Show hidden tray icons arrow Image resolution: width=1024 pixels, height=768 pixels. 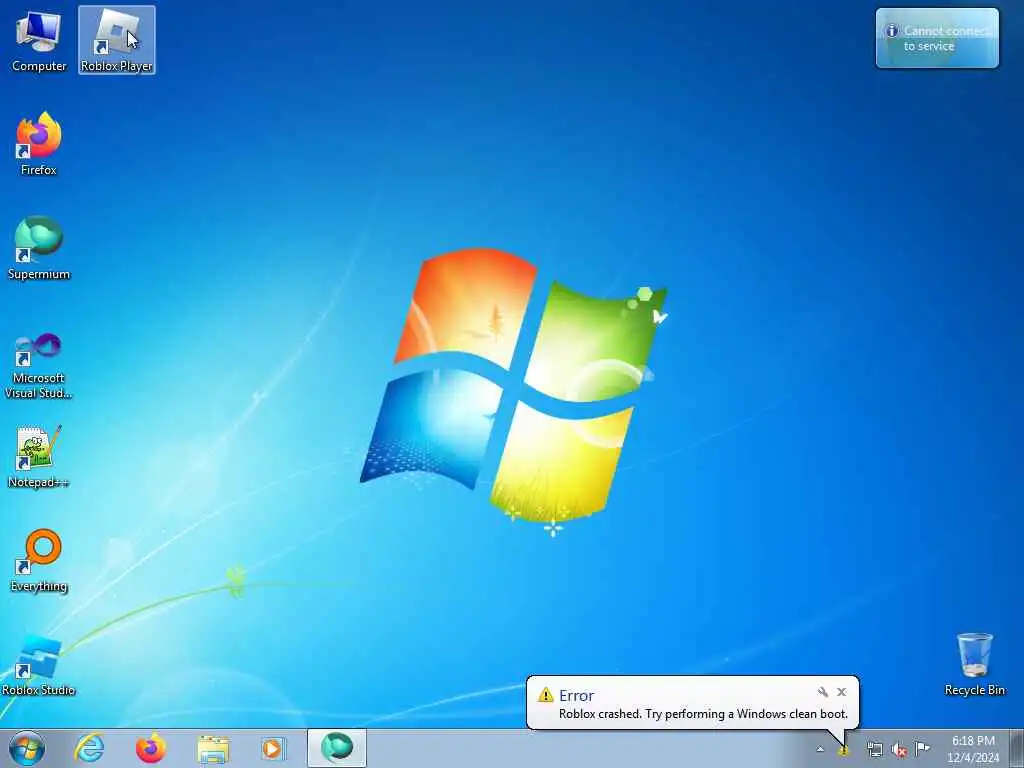click(x=820, y=749)
